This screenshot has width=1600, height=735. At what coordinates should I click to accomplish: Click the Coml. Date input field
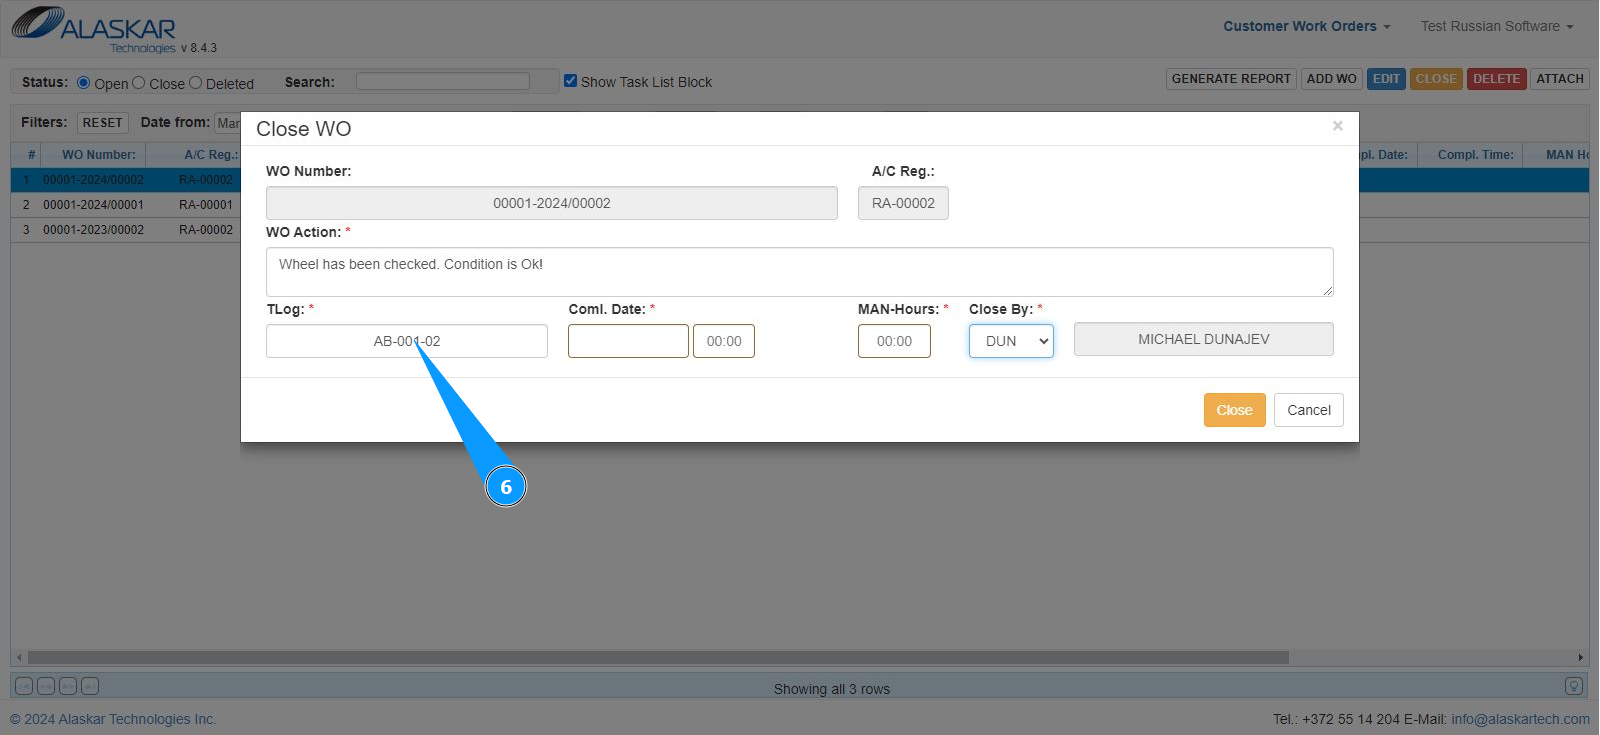(628, 341)
